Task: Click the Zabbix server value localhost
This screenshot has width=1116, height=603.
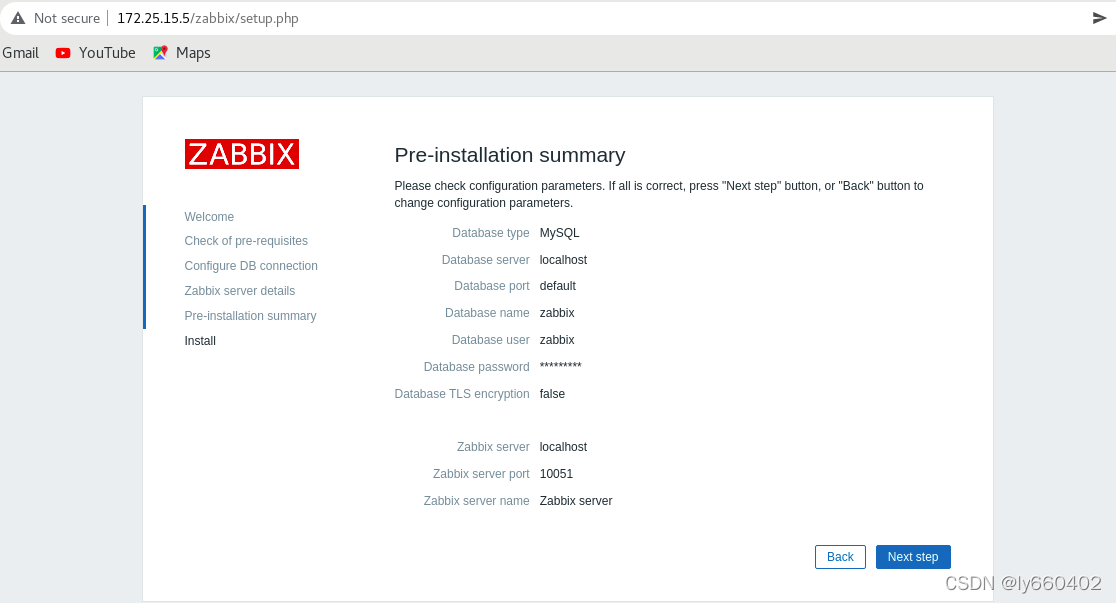Action: [x=563, y=447]
